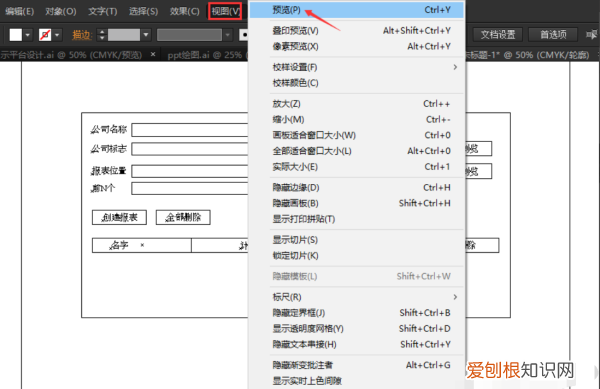Viewport: 600px width, 389px height.
Task: Select 显示实时上色间隙 entry
Action: coord(356,381)
